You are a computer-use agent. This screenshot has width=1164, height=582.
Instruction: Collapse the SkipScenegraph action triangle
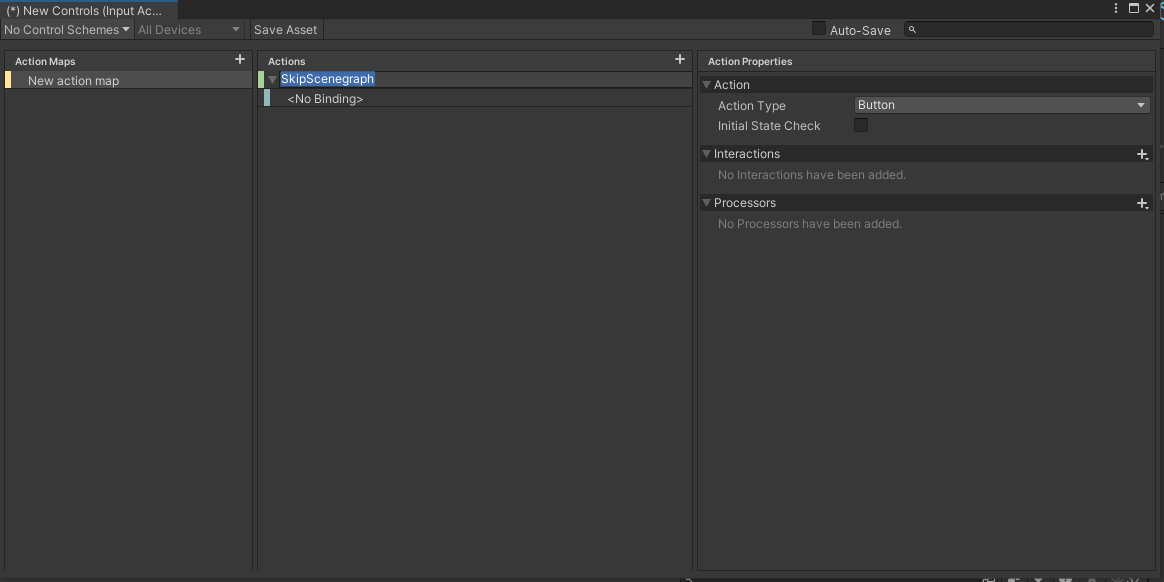(x=273, y=79)
